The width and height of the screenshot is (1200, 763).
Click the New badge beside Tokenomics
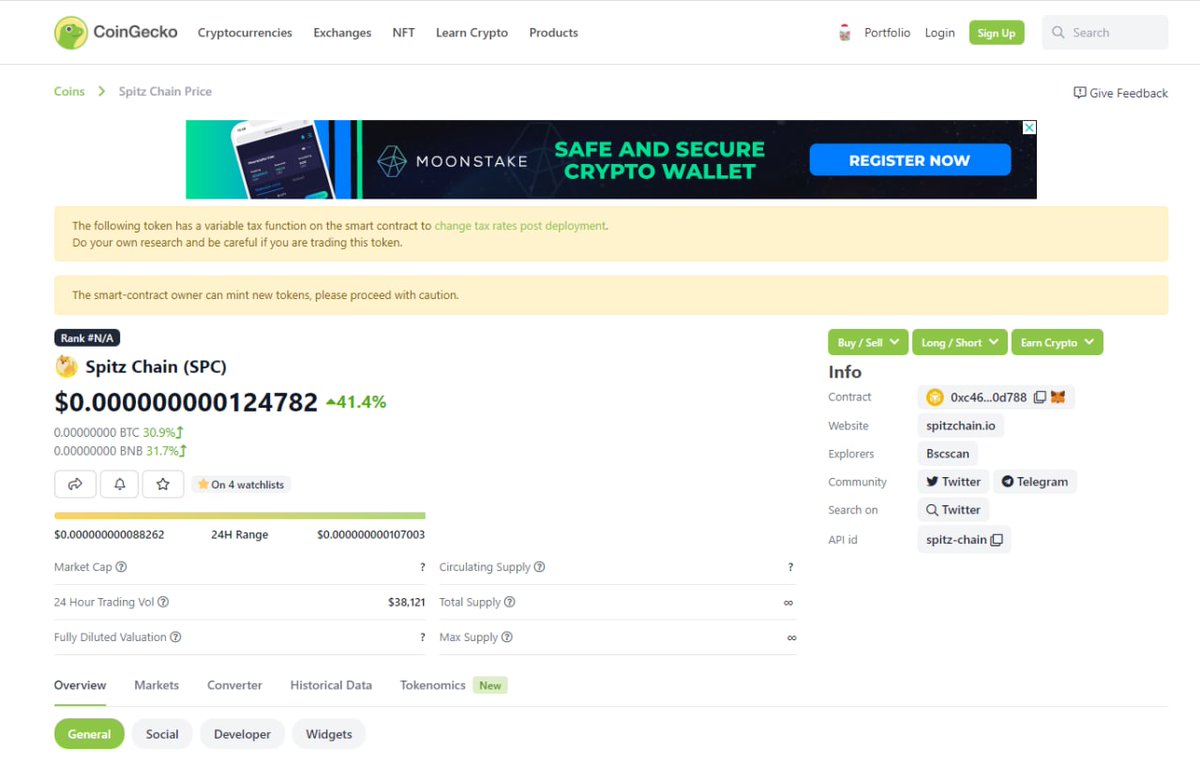click(490, 686)
